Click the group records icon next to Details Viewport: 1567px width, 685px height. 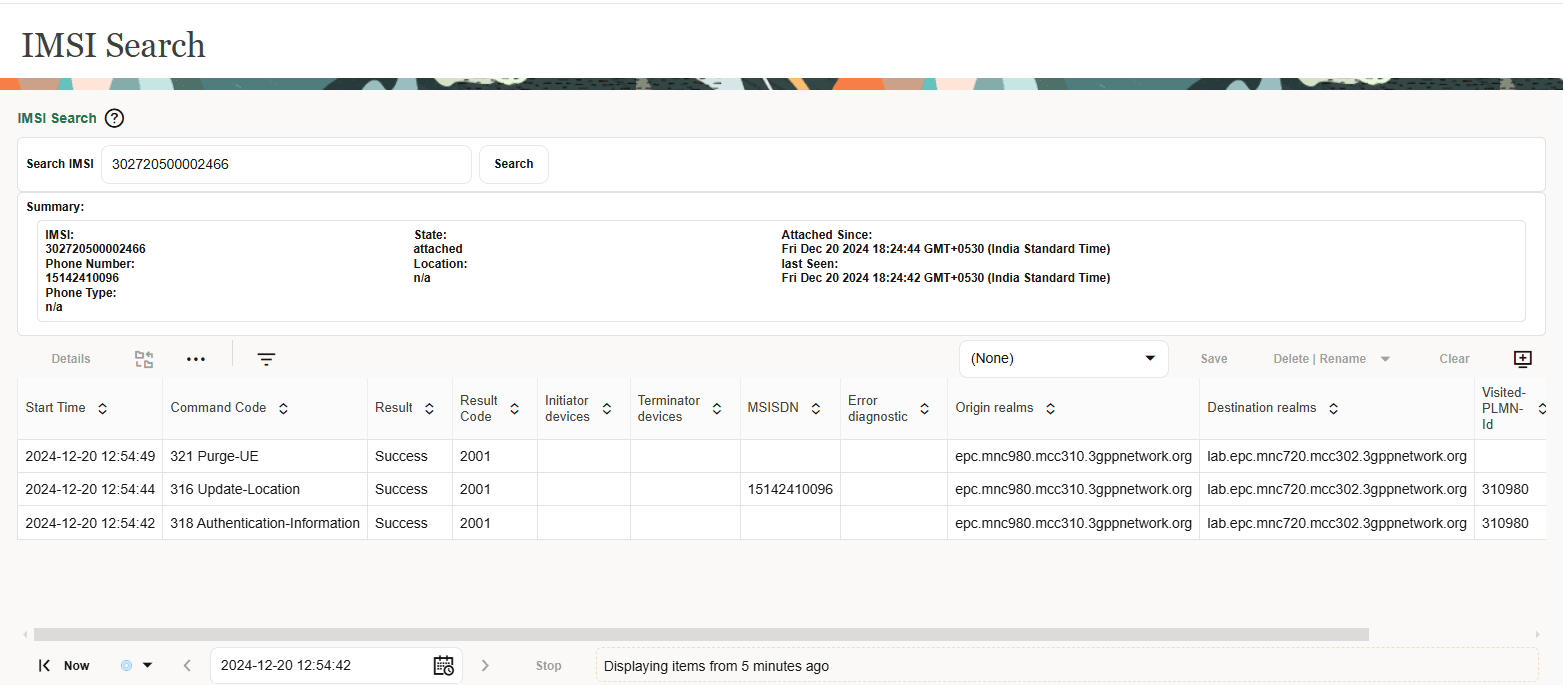click(x=143, y=358)
